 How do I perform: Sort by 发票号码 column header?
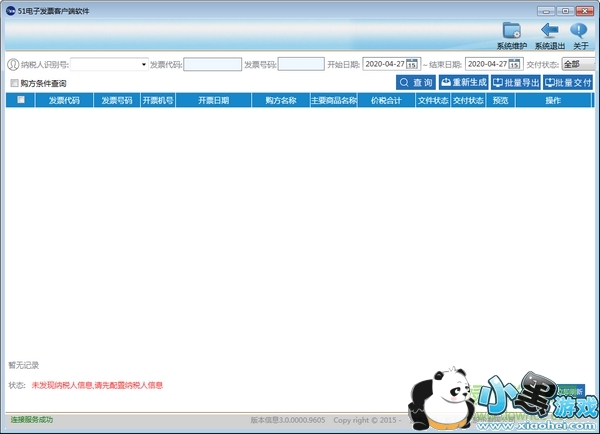tap(117, 100)
